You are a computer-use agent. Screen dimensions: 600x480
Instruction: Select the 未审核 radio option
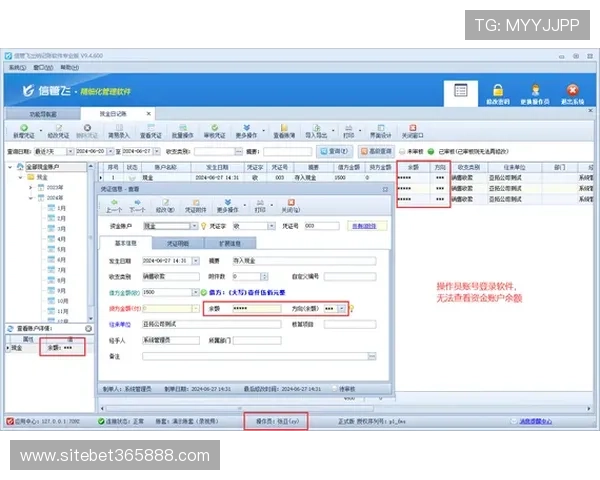click(402, 152)
